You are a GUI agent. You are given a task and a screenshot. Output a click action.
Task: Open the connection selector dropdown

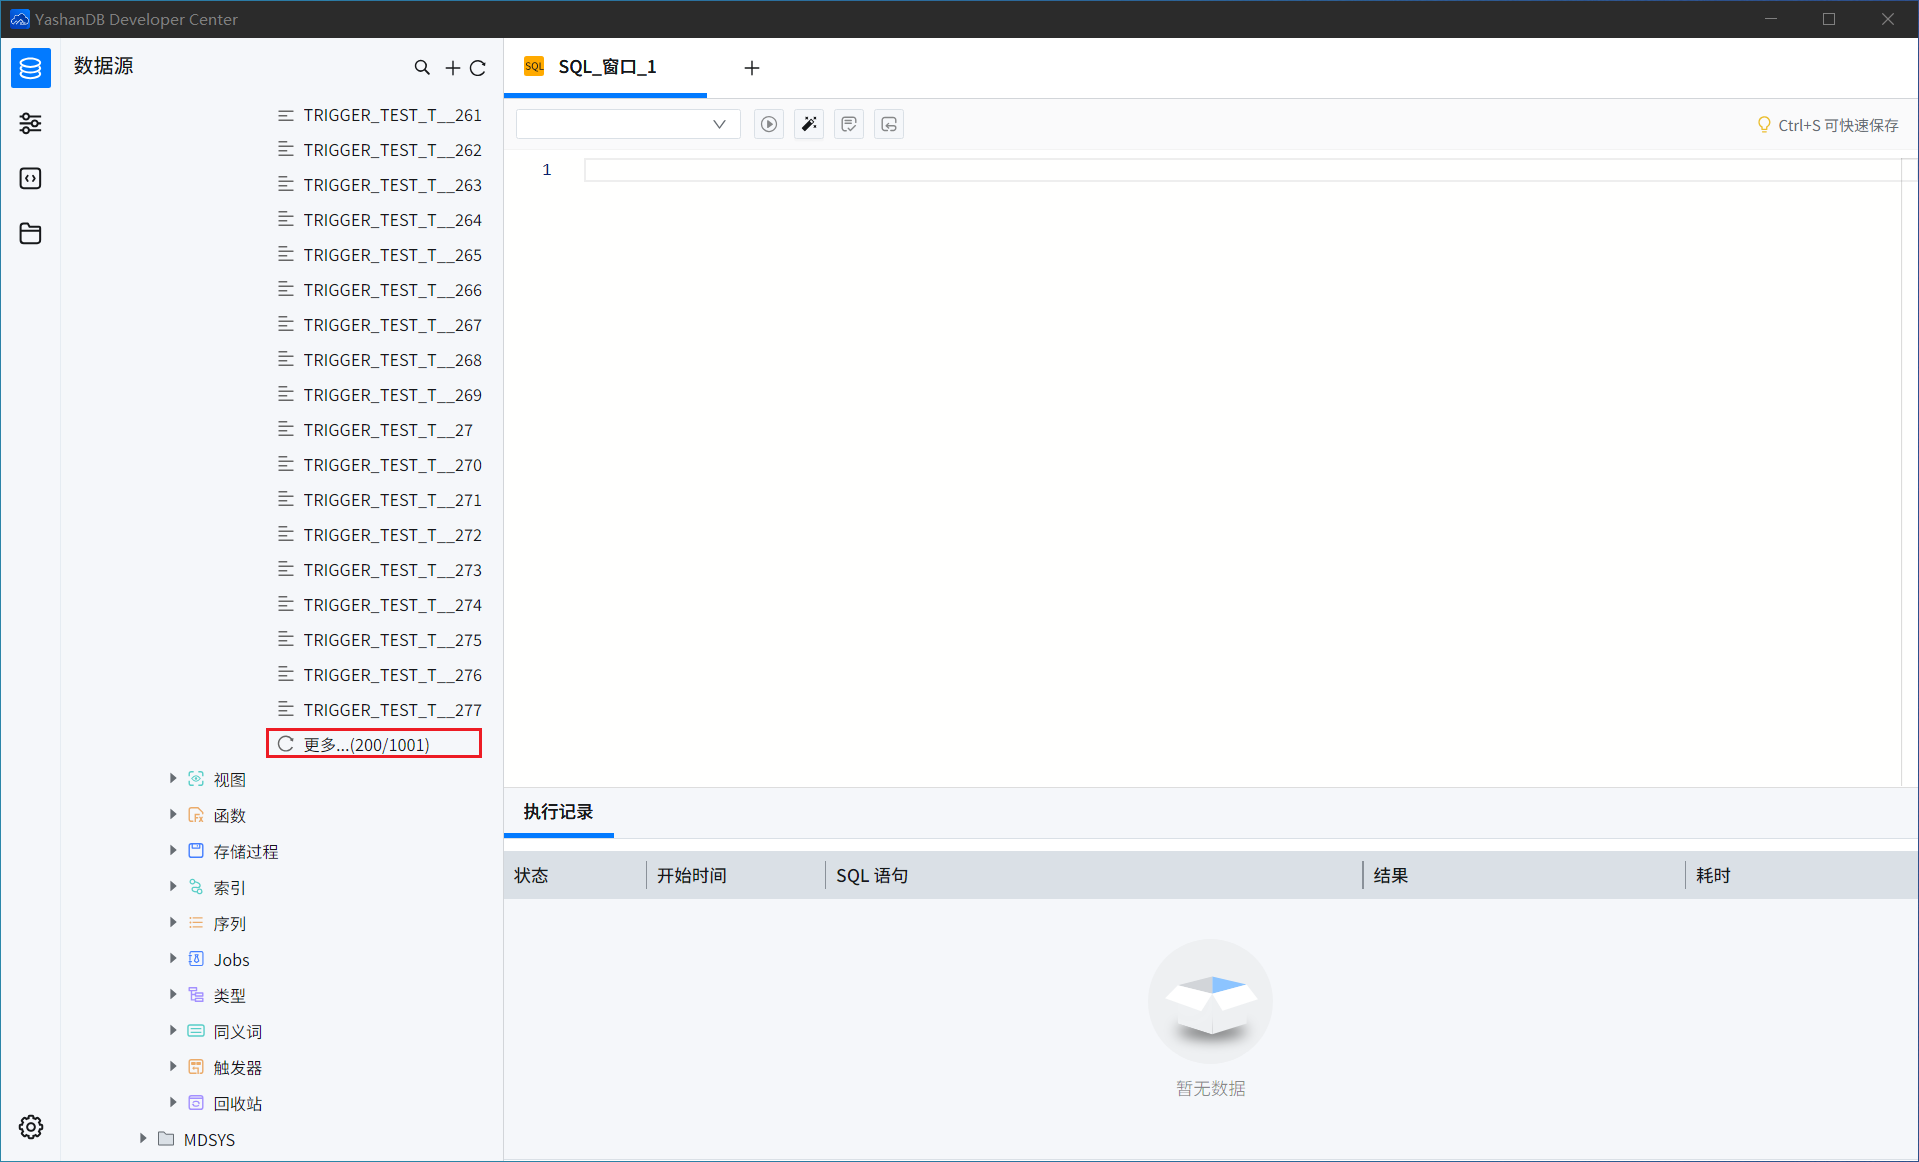coord(627,124)
